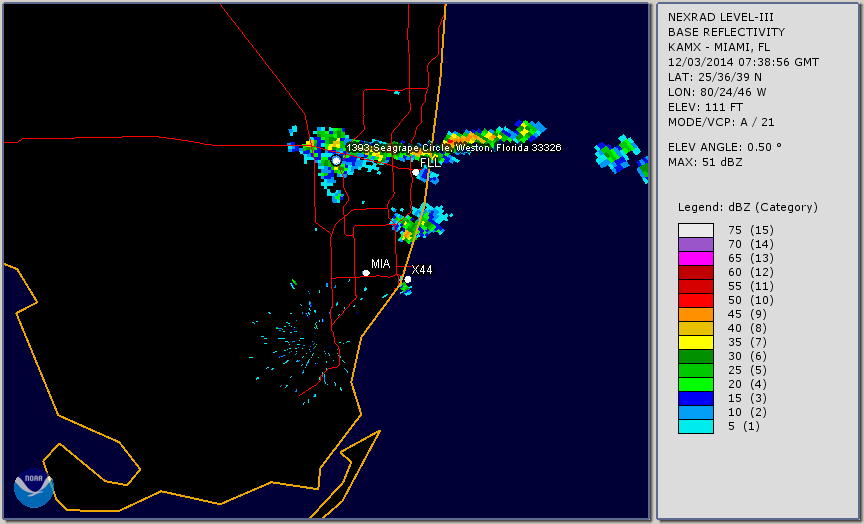Click the 'Legend: dBZ (Category)' heading
864x524 pixels.
coord(748,207)
